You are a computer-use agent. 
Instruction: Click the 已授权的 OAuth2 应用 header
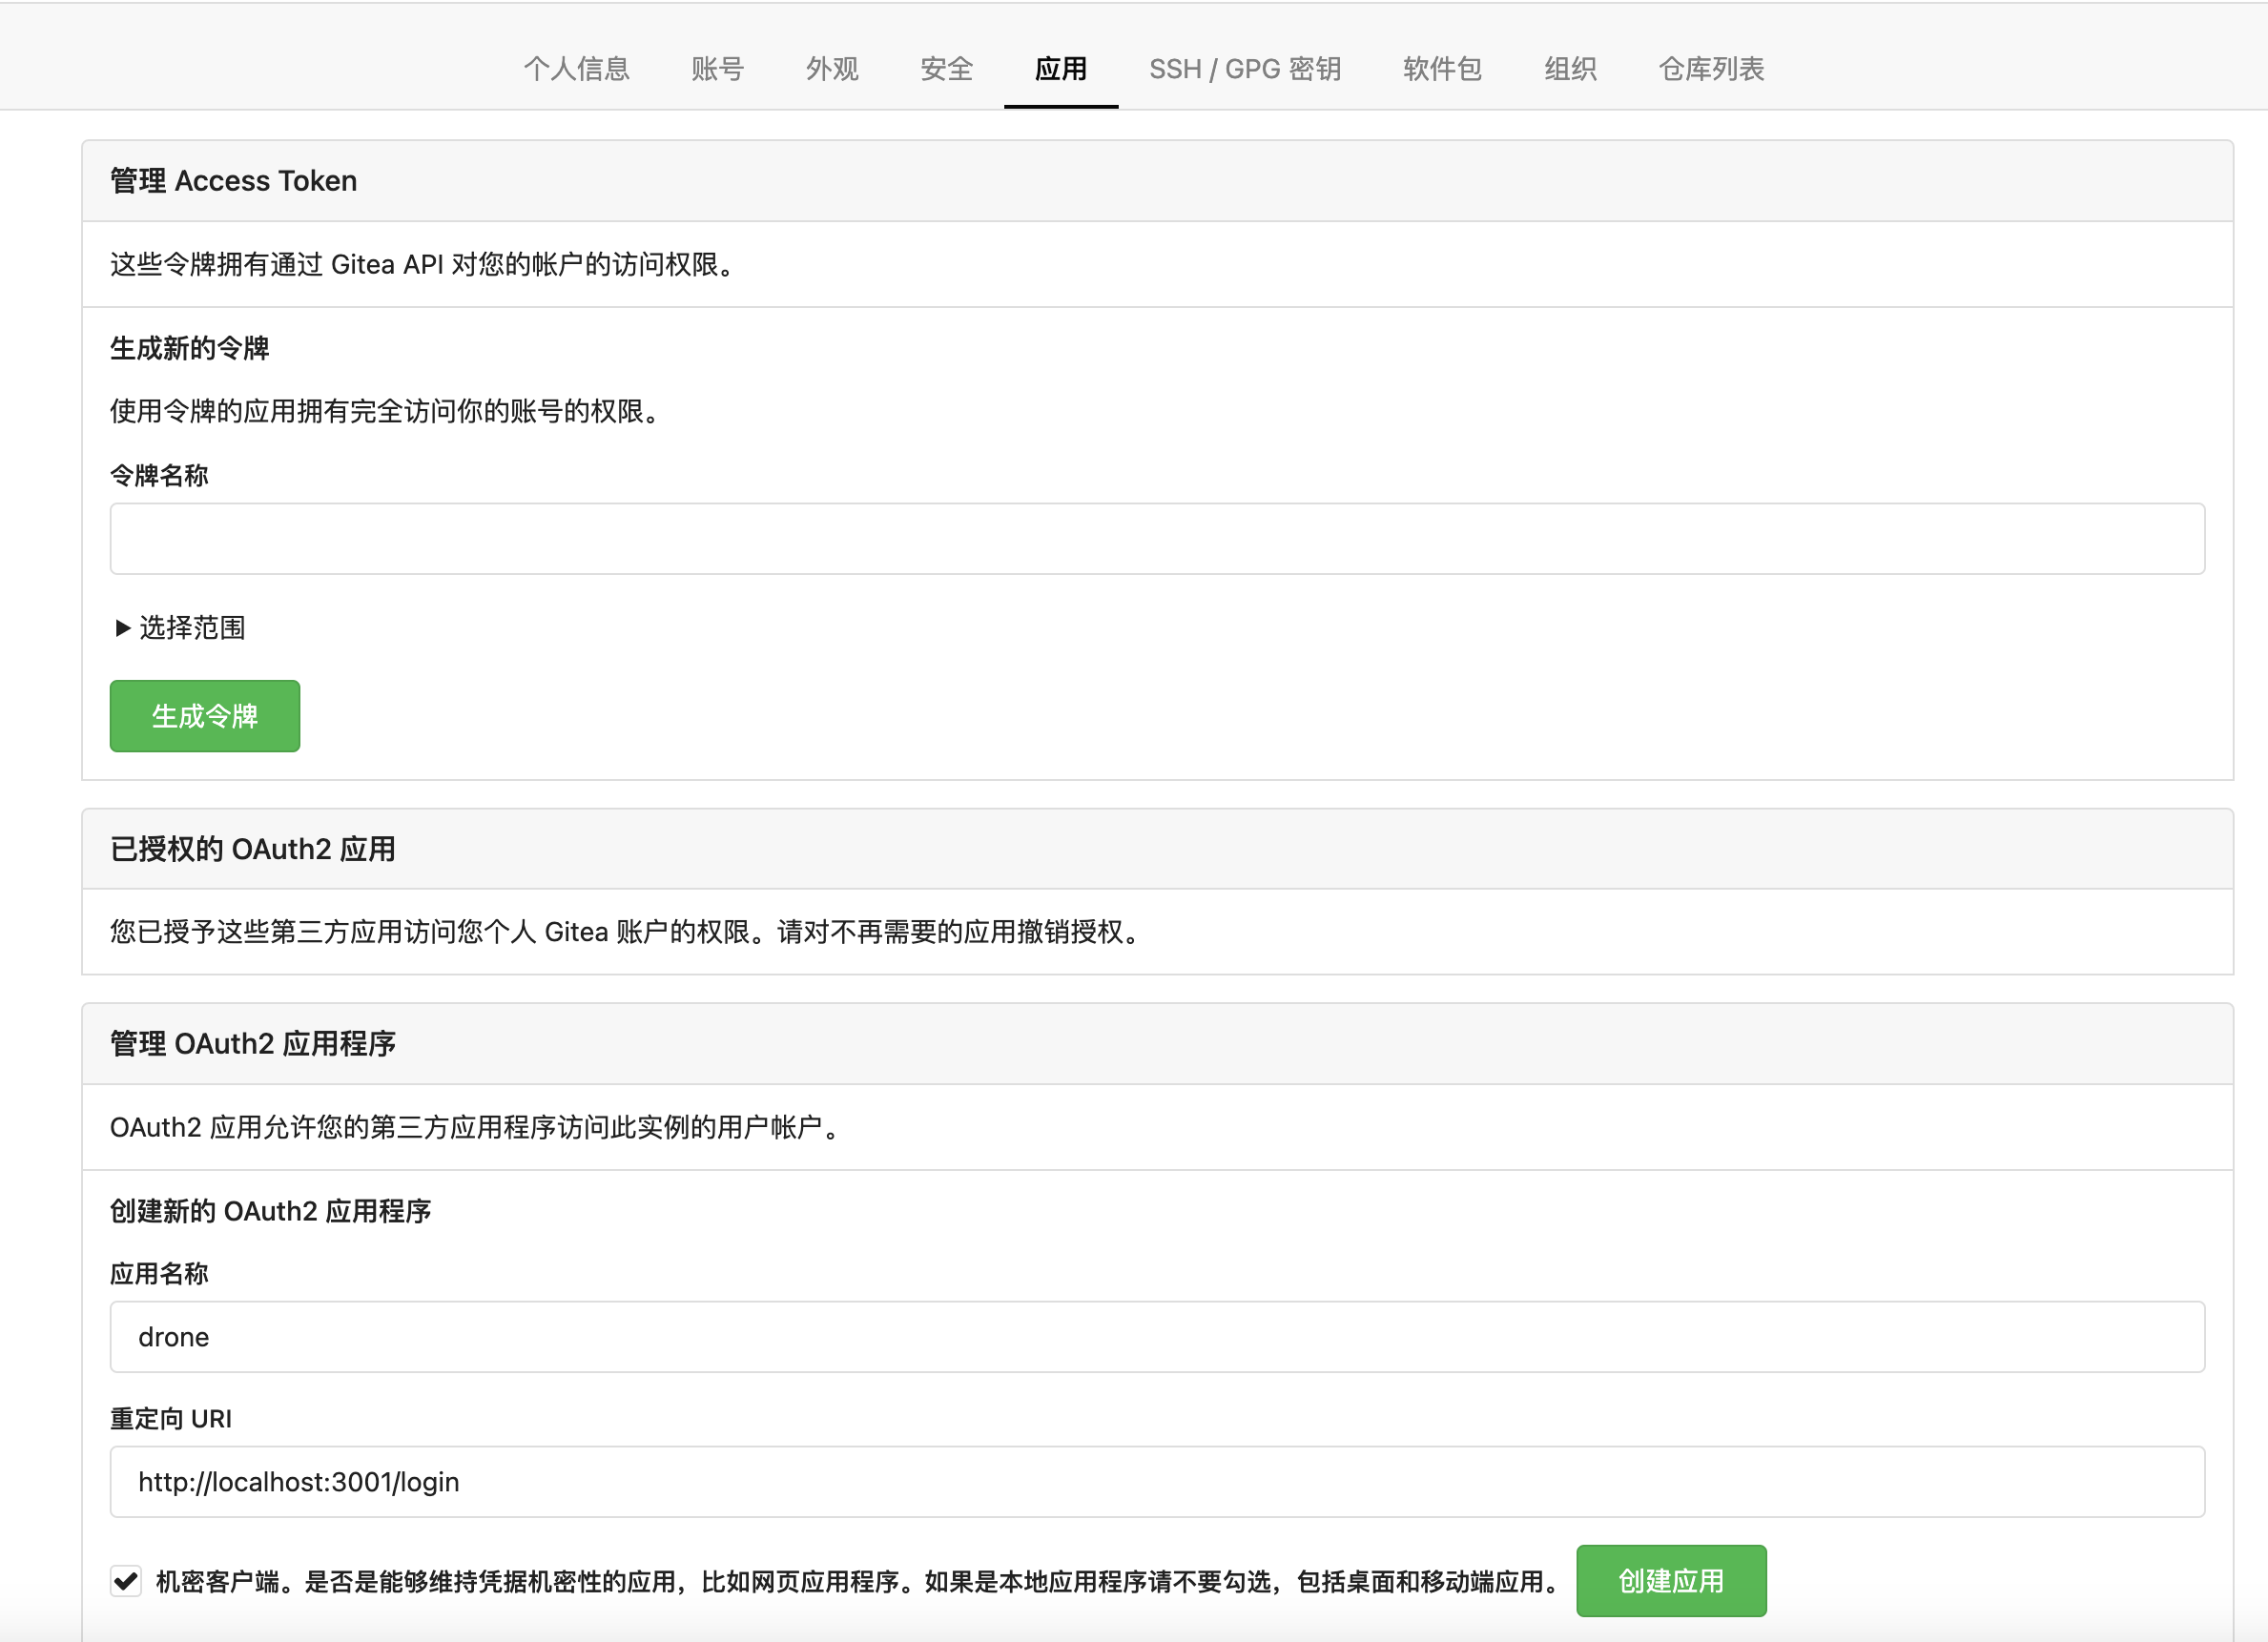[x=252, y=849]
